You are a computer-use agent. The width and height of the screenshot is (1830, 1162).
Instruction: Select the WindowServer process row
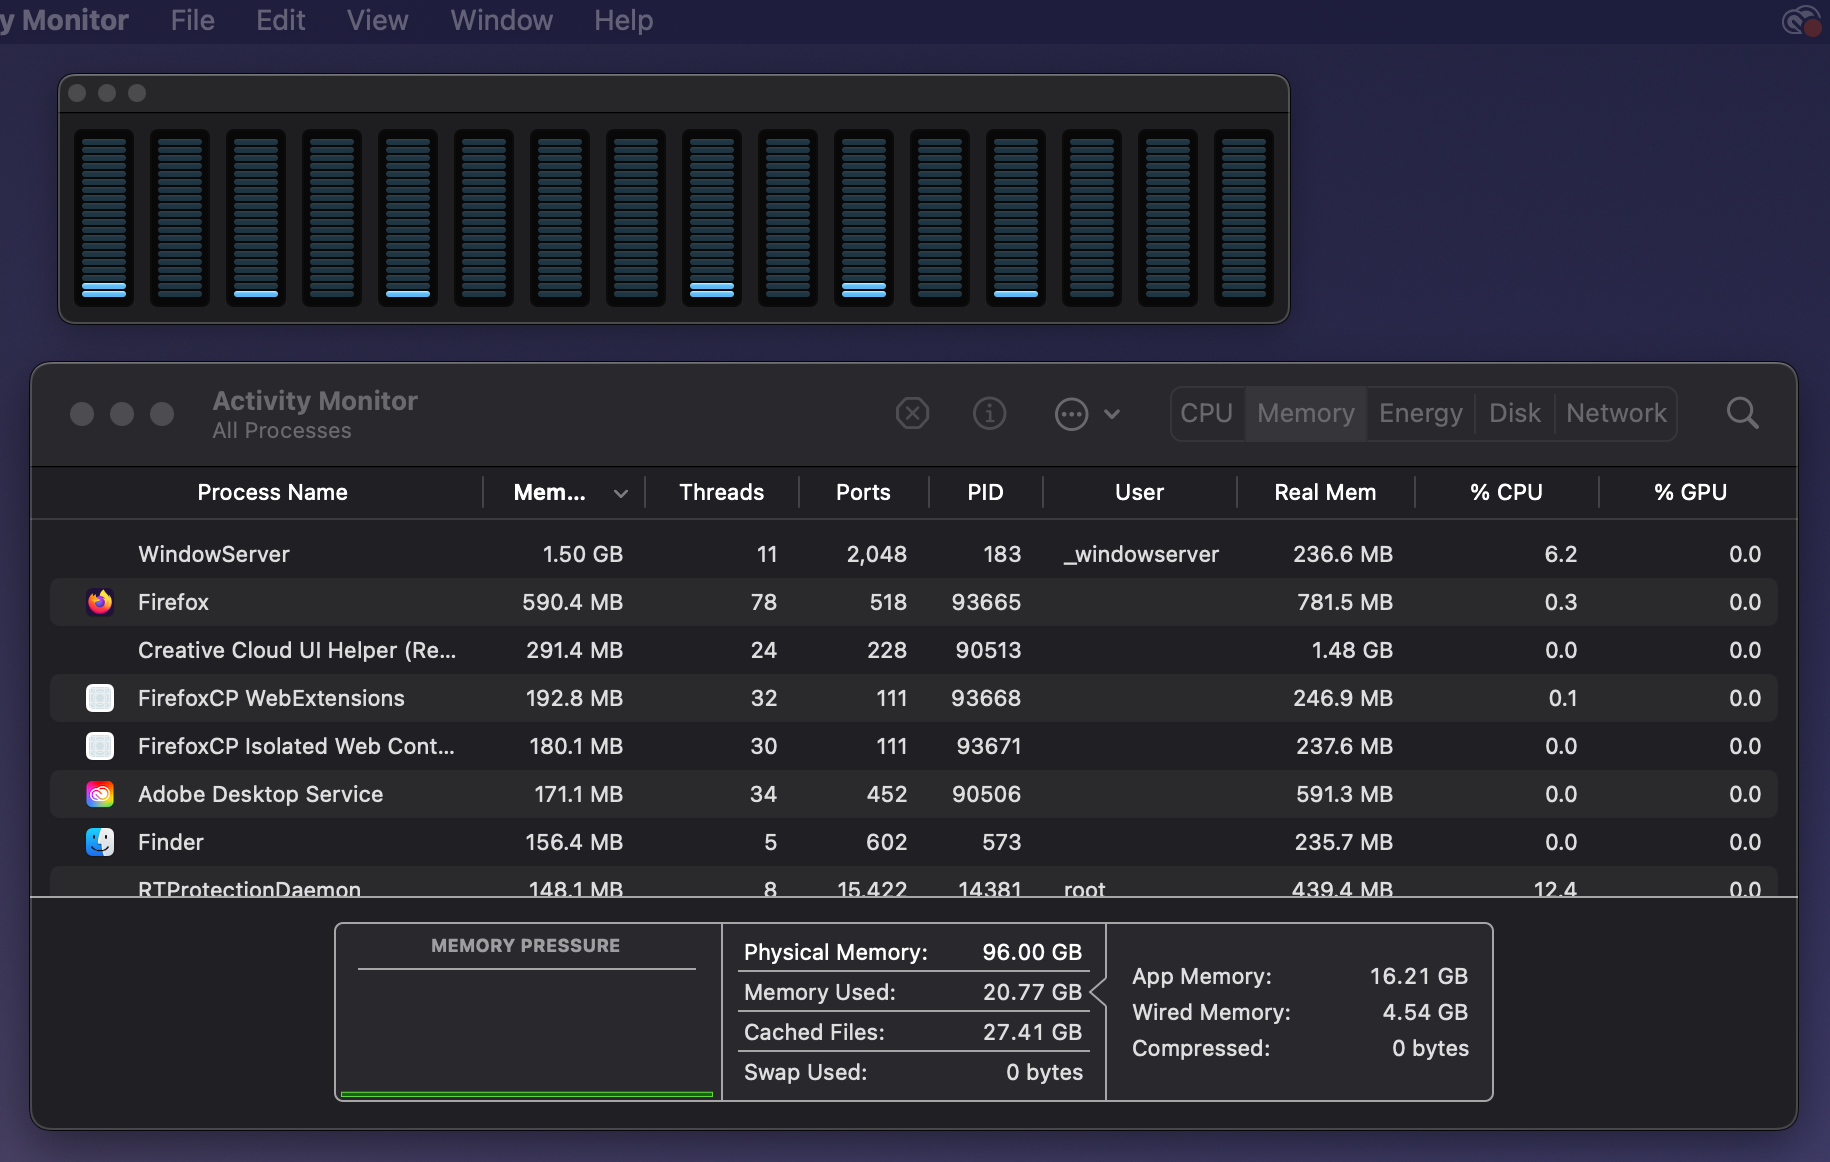[914, 554]
